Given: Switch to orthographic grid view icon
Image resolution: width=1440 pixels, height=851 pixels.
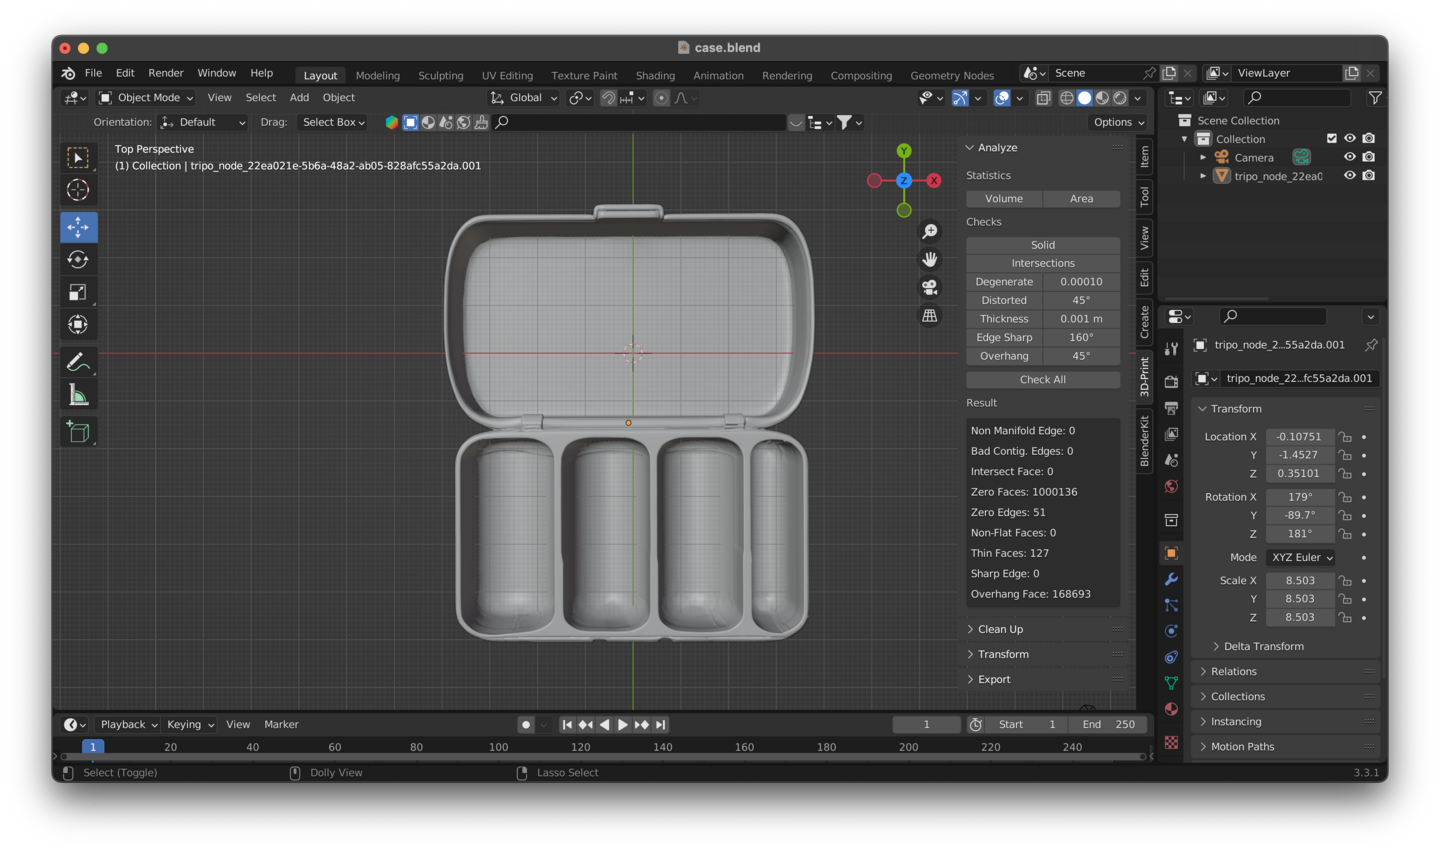Looking at the screenshot, I should tap(930, 316).
